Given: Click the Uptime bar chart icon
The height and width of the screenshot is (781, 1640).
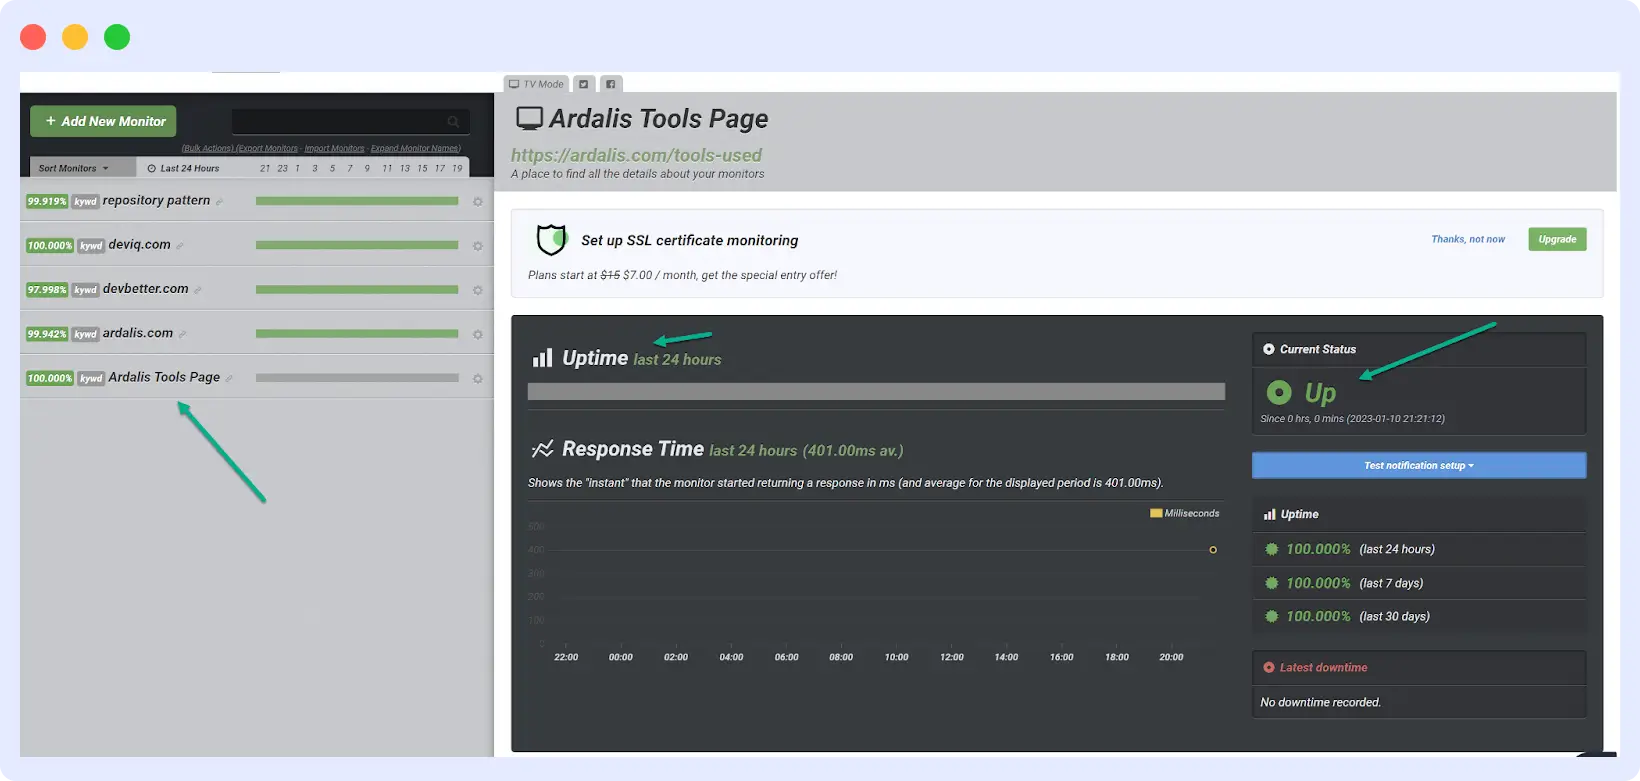Looking at the screenshot, I should [x=542, y=358].
